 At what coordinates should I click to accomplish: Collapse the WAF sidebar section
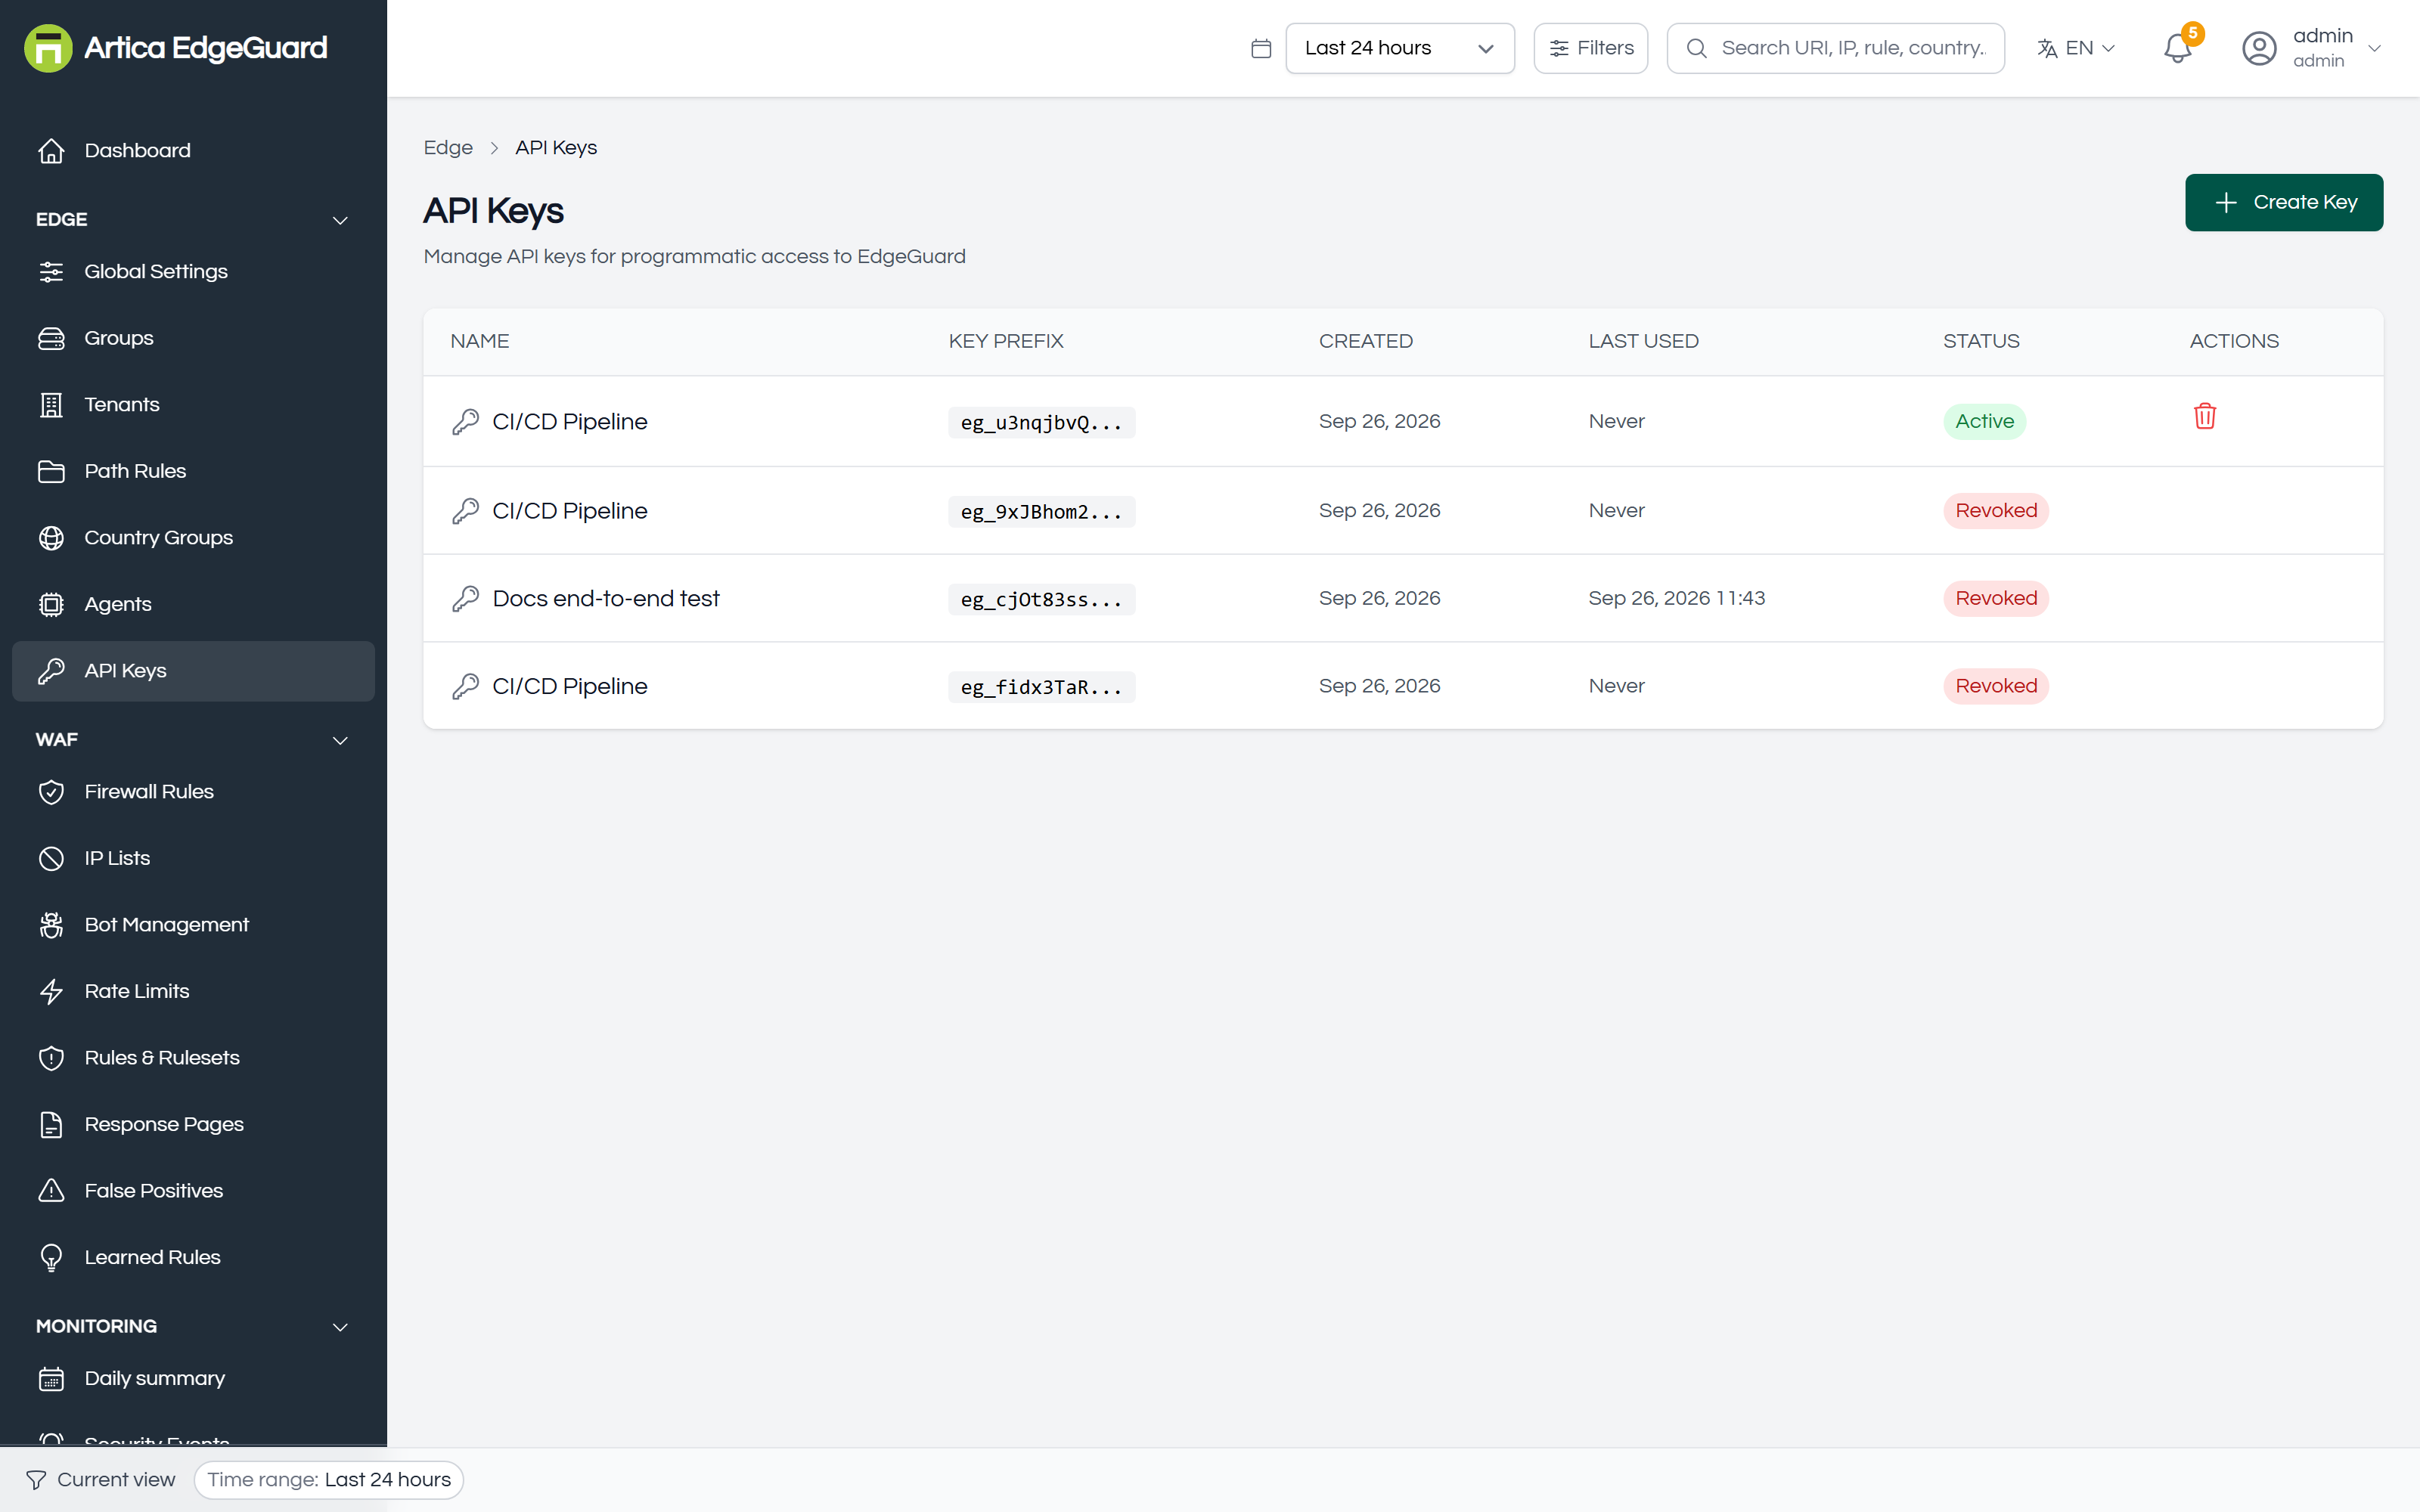tap(340, 740)
